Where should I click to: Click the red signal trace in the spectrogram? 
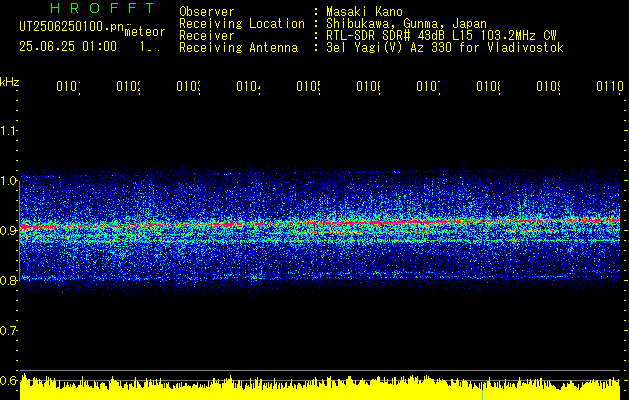[x=320, y=223]
